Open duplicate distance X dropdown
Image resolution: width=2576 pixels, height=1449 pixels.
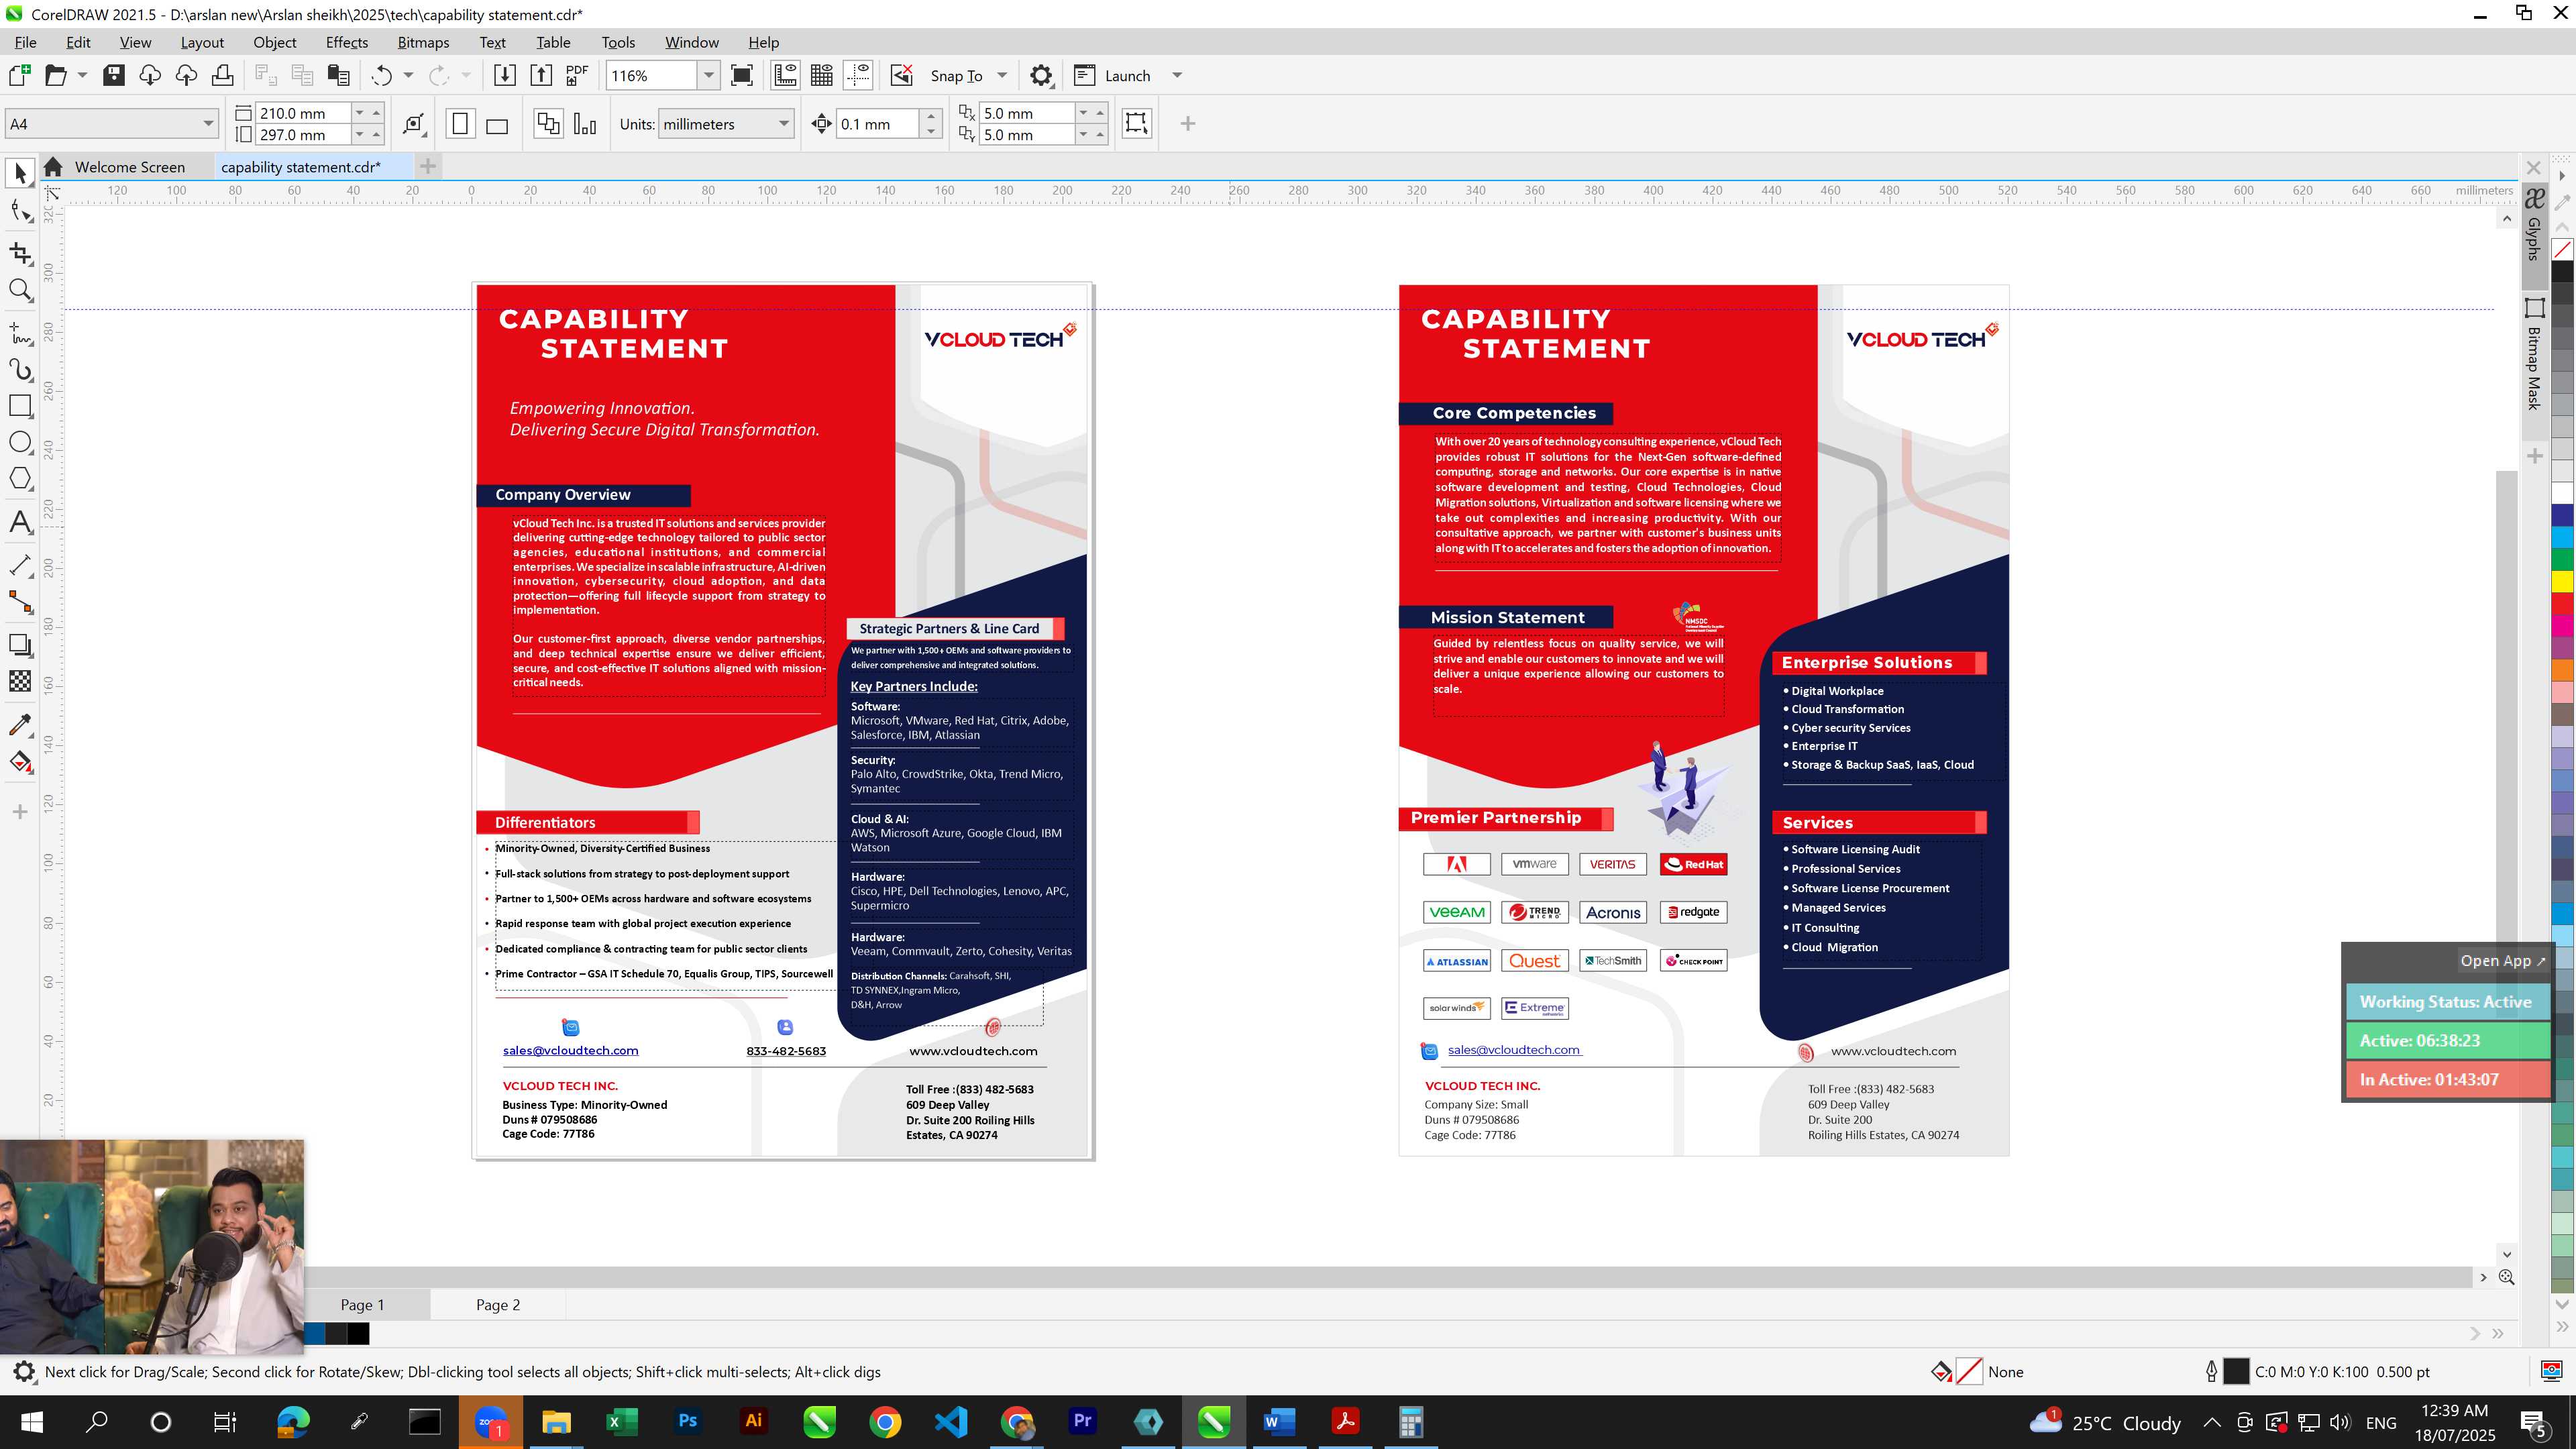pos(1083,113)
